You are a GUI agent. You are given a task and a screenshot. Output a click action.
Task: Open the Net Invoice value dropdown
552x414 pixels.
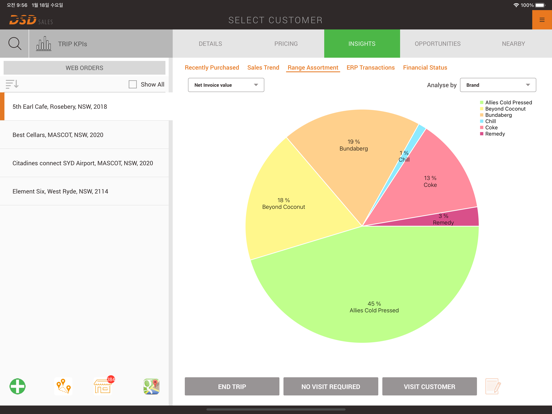point(226,85)
